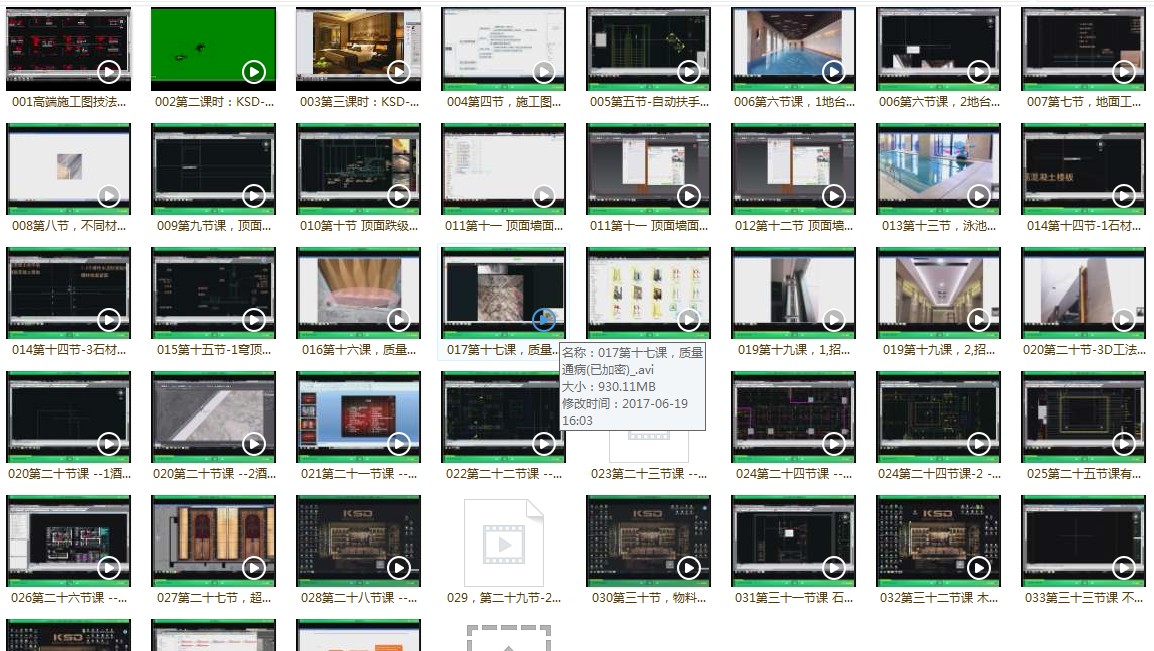Viewport: 1154px width, 651px height.
Task: Click the play icon on 032第三十二节课 木
Action: 979,568
